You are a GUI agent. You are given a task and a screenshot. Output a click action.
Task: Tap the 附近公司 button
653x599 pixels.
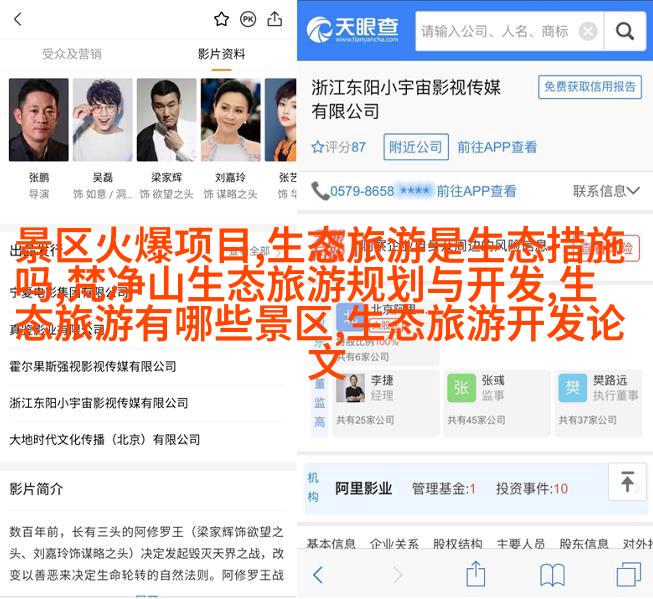tap(416, 147)
